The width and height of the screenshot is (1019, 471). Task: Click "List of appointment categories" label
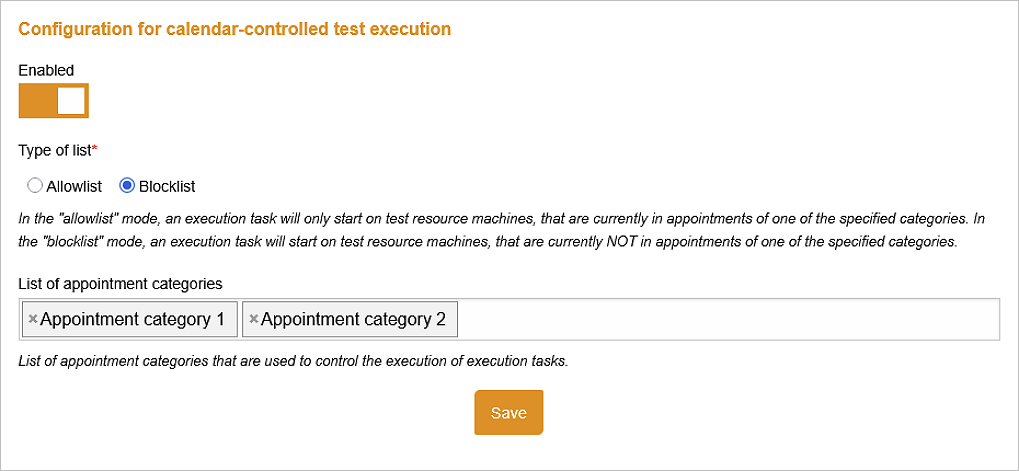pyautogui.click(x=120, y=284)
